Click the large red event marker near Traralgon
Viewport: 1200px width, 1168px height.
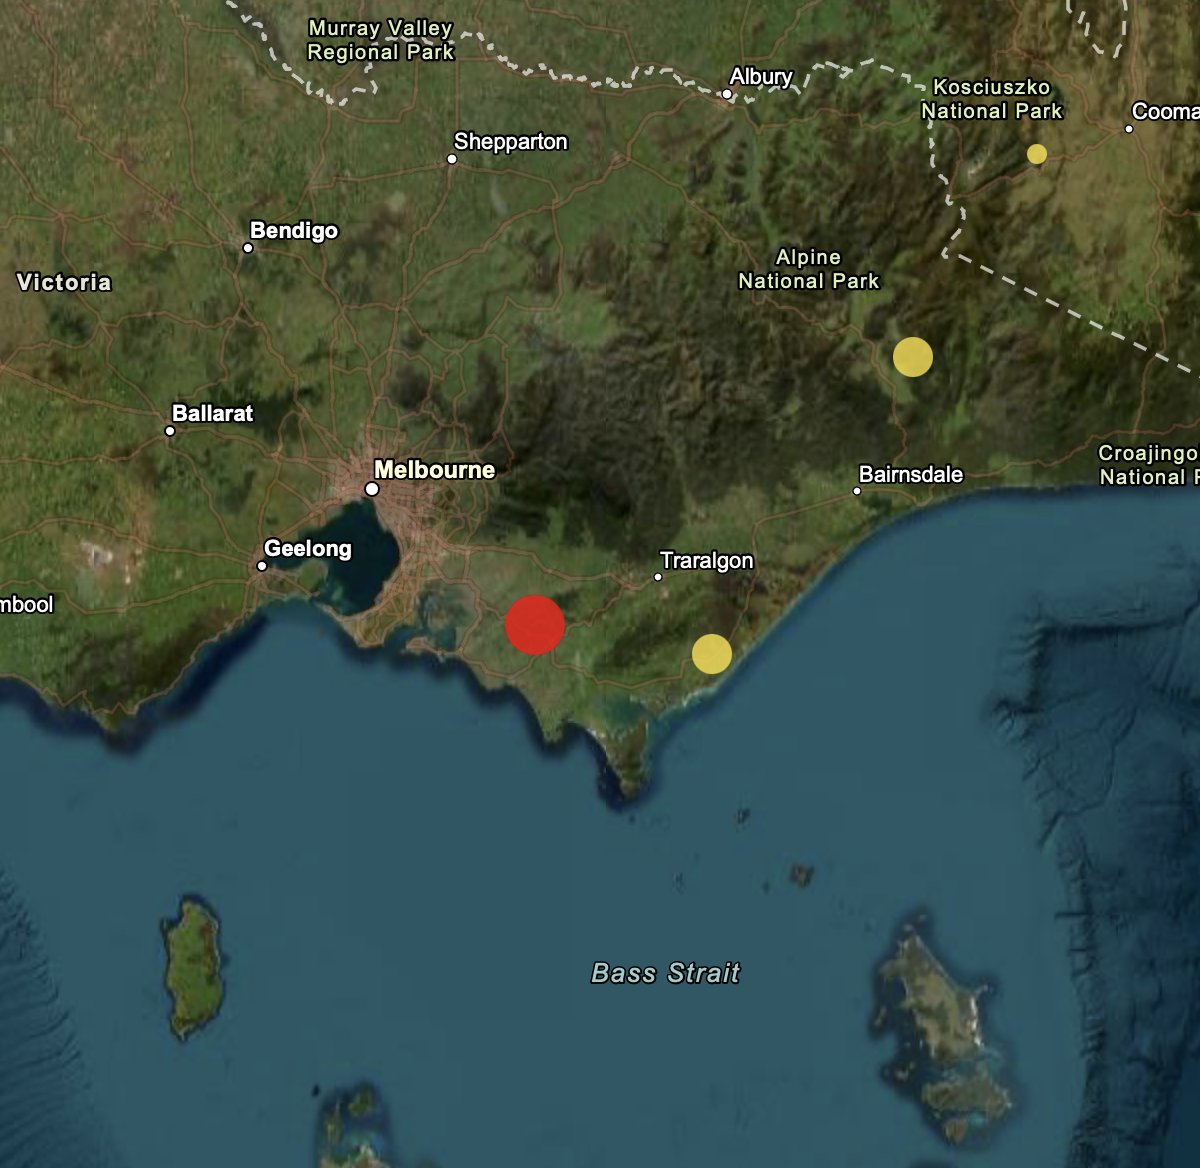pyautogui.click(x=535, y=625)
